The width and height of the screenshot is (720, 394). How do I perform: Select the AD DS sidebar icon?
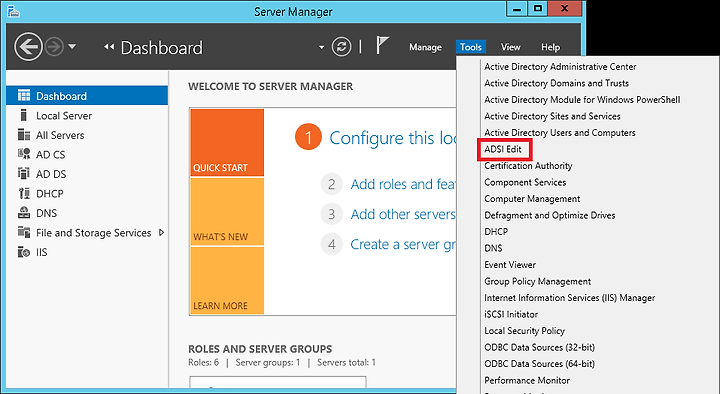(x=24, y=174)
